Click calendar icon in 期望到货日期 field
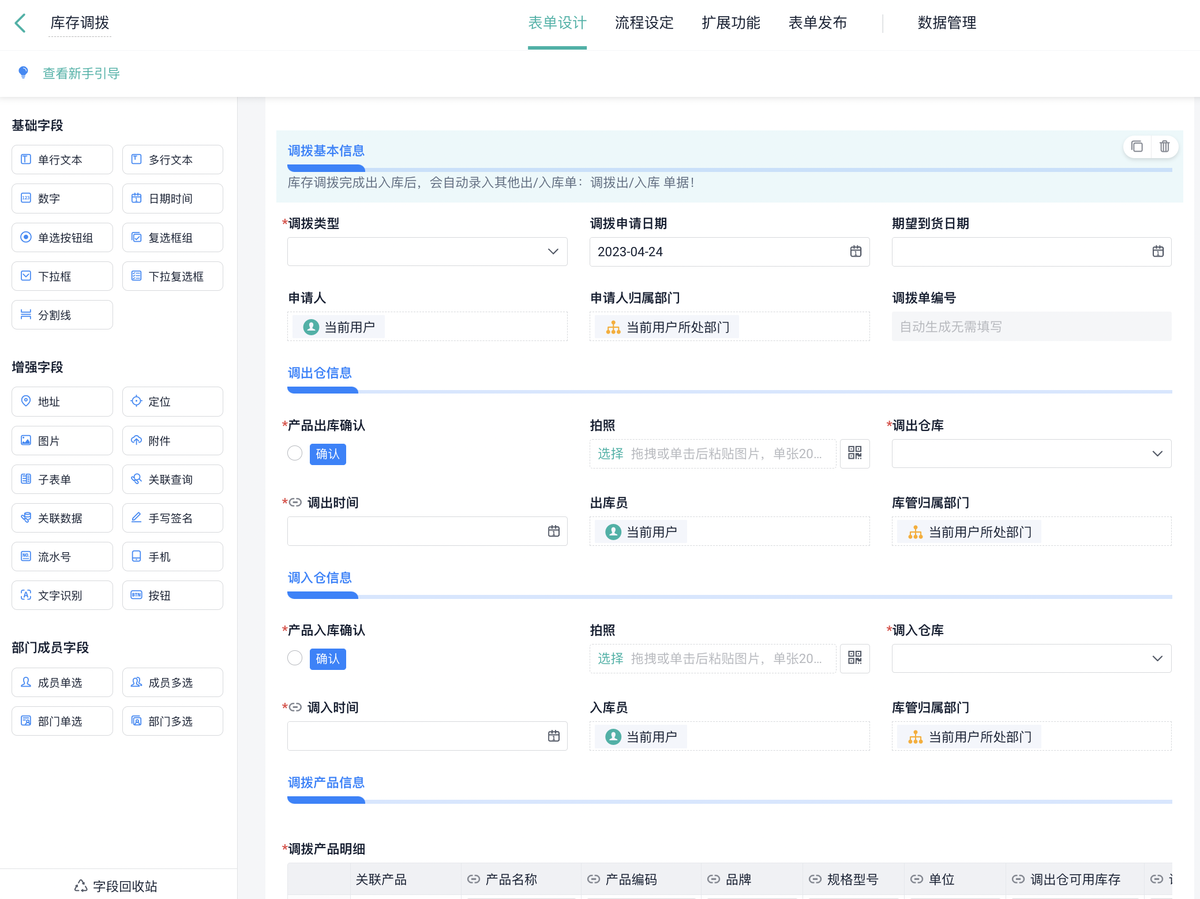 click(1157, 252)
